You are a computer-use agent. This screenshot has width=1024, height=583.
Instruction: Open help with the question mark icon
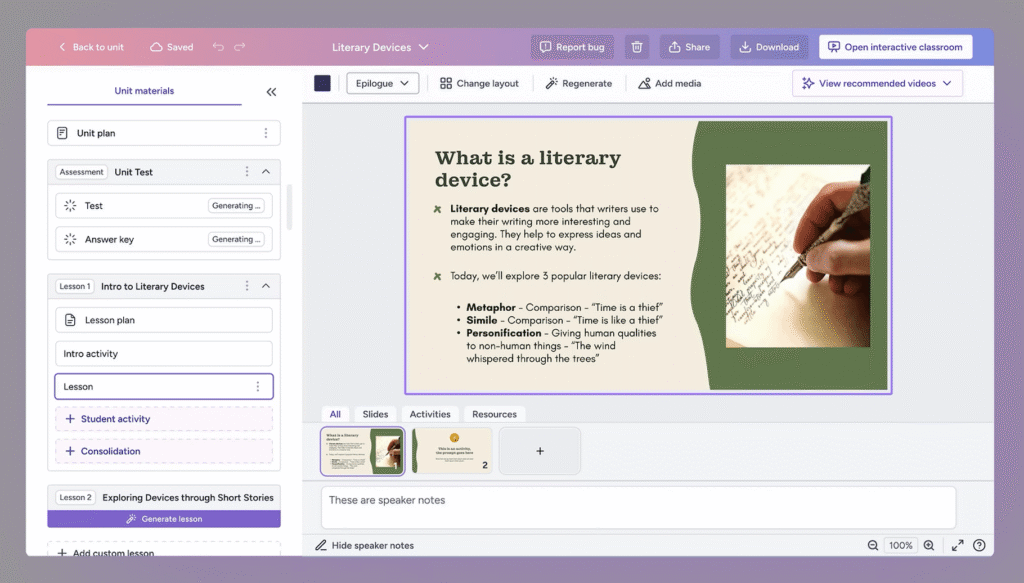[979, 545]
